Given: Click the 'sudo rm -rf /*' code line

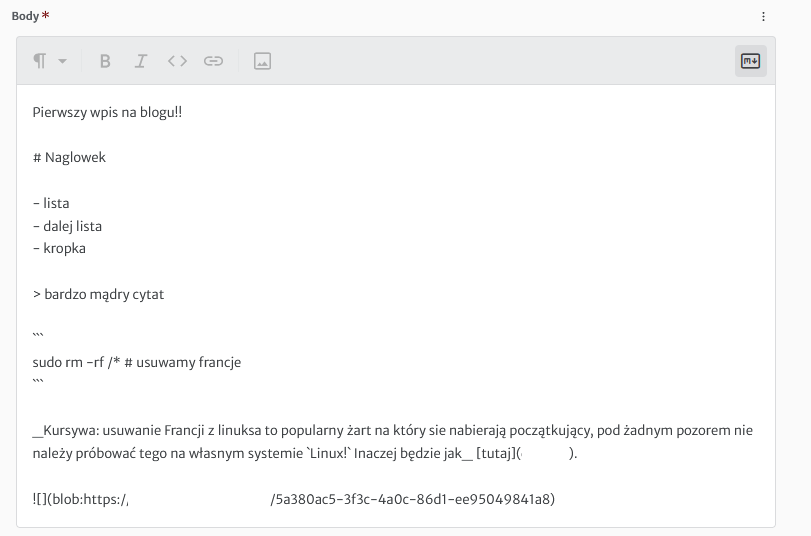Looking at the screenshot, I should pyautogui.click(x=137, y=362).
